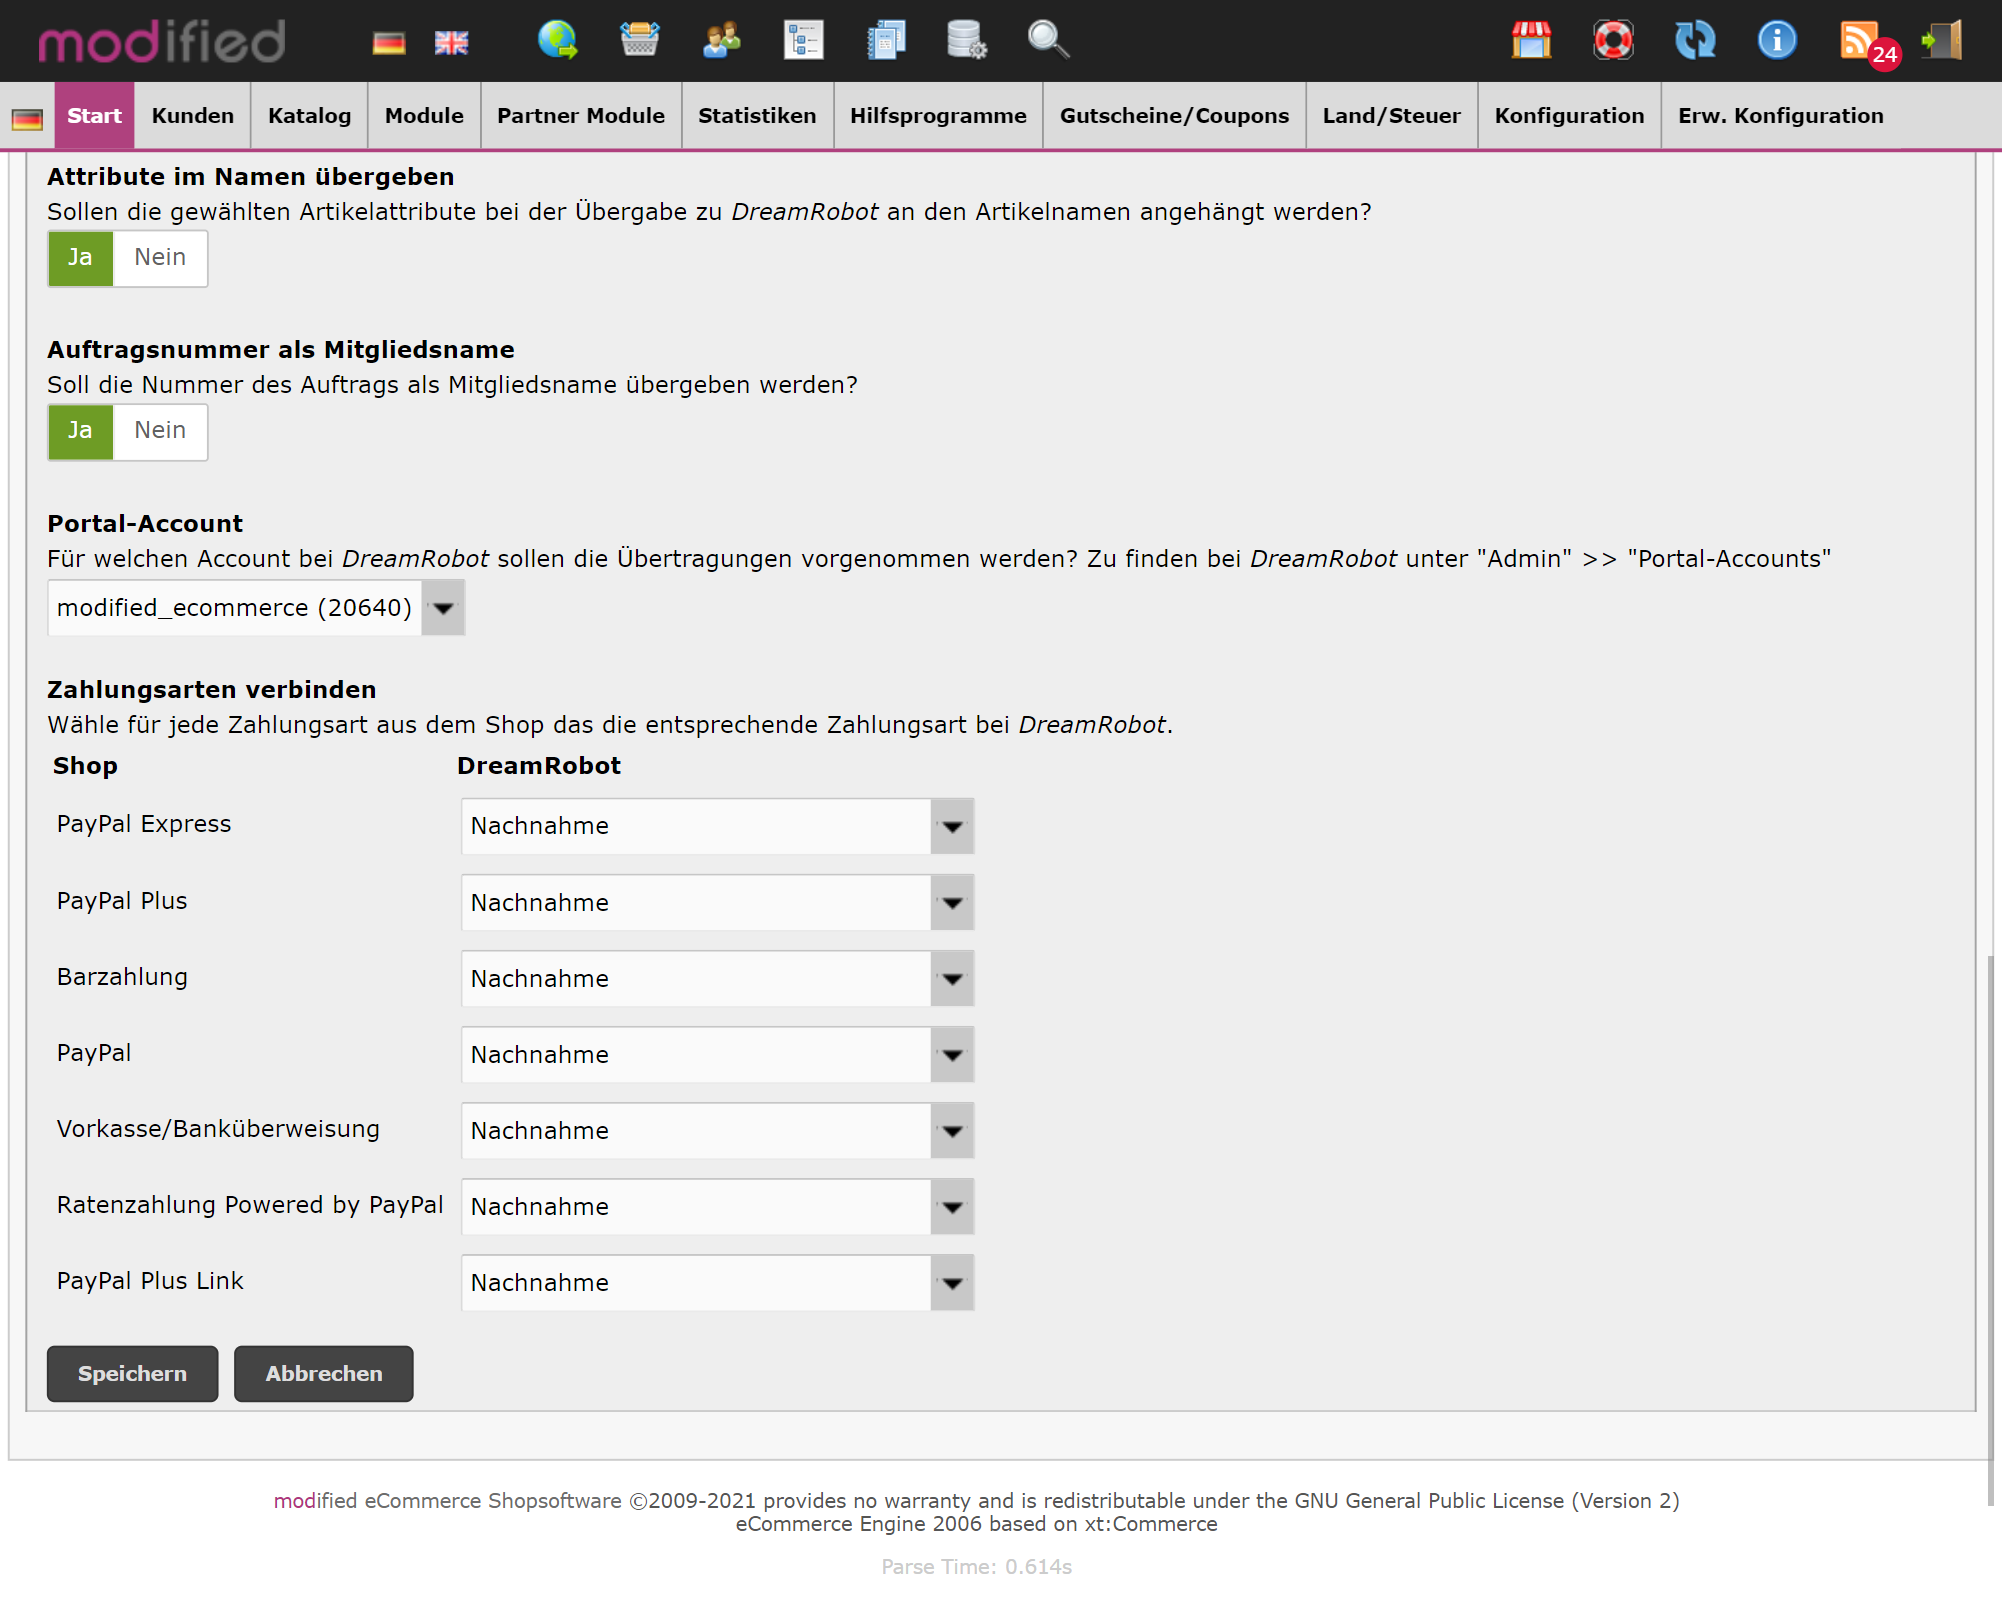The image size is (2002, 1601).
Task: Cancel changes with the Abbrechen button
Action: 323,1374
